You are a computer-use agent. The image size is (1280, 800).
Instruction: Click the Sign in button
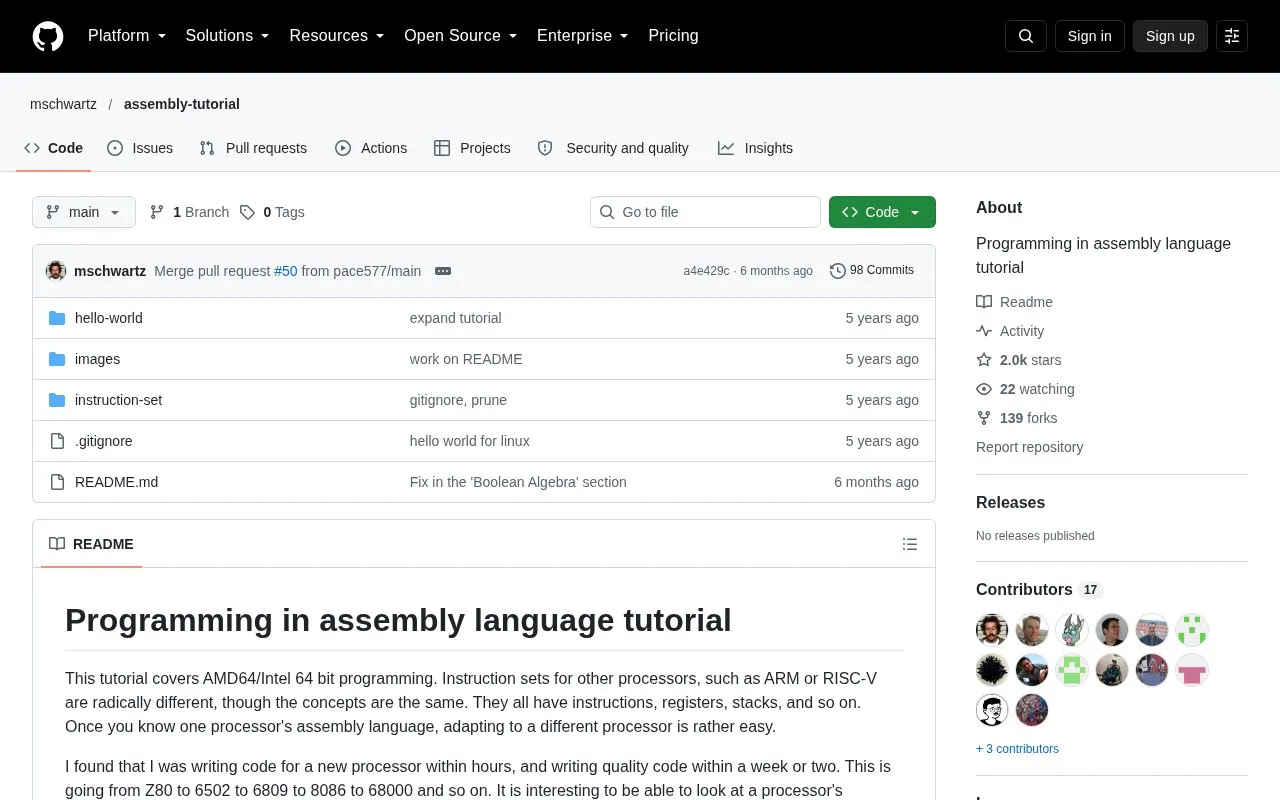[1090, 36]
